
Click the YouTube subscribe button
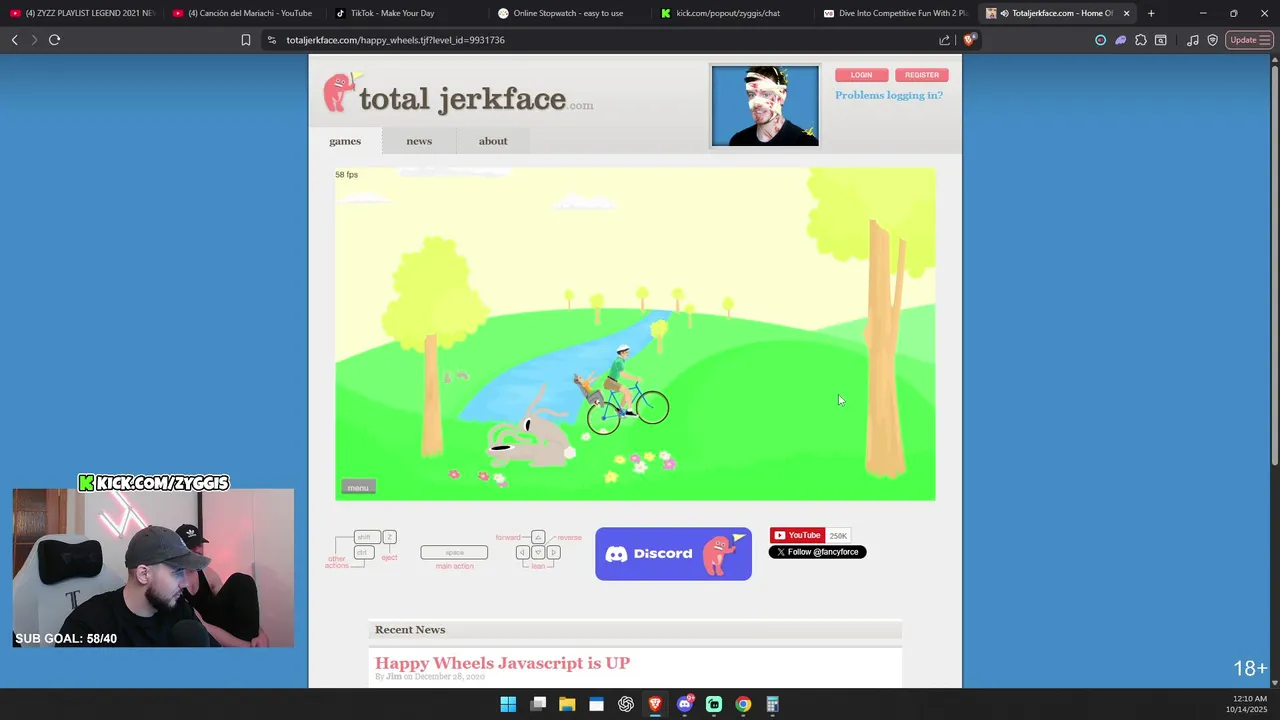[797, 535]
